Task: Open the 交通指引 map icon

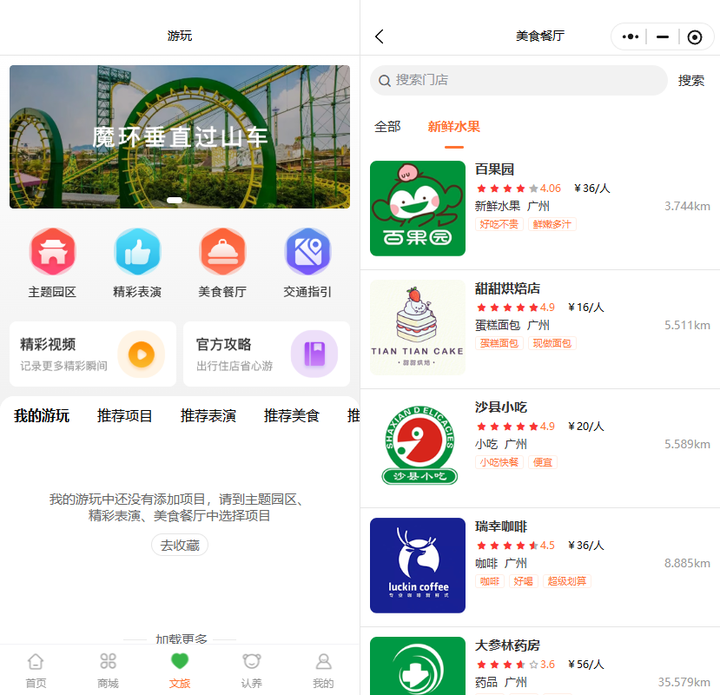Action: click(x=308, y=252)
